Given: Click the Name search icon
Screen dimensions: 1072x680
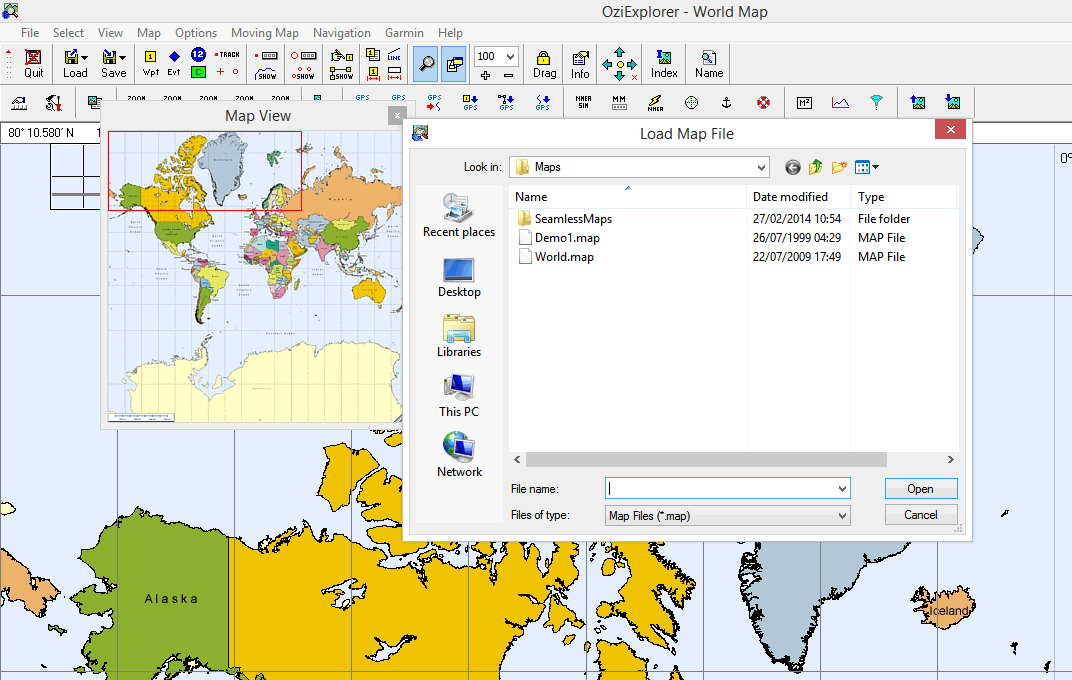Looking at the screenshot, I should pyautogui.click(x=709, y=64).
